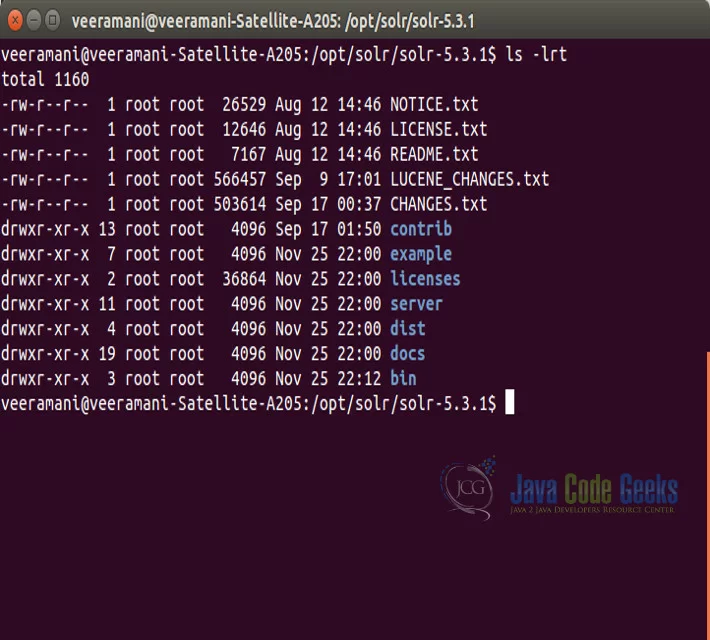Select the 'ls -lrt' command text
The width and height of the screenshot is (710, 640).
tap(536, 55)
